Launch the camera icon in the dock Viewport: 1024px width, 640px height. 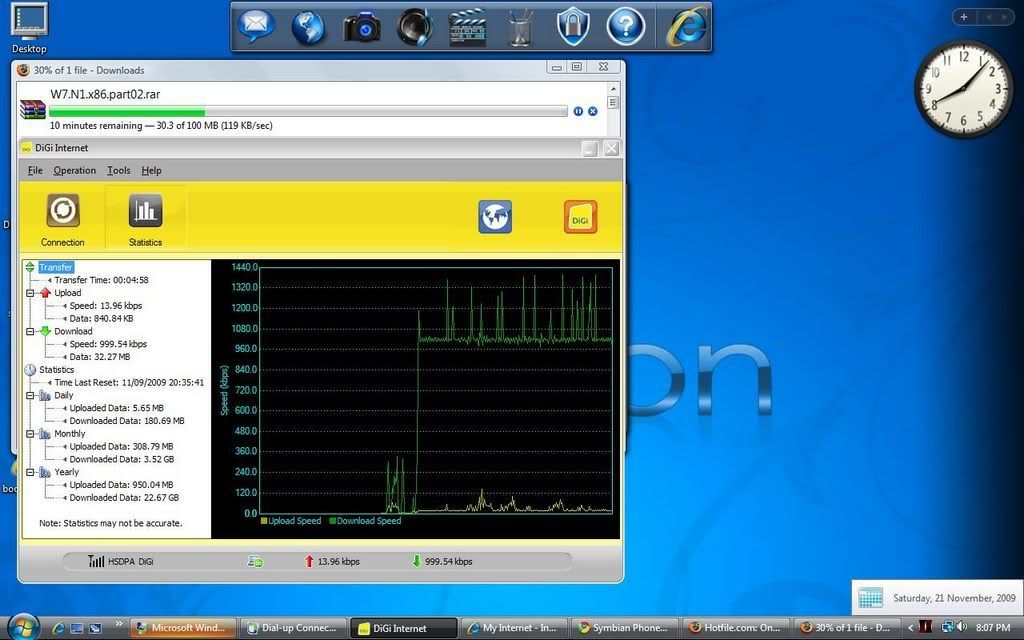click(x=362, y=27)
